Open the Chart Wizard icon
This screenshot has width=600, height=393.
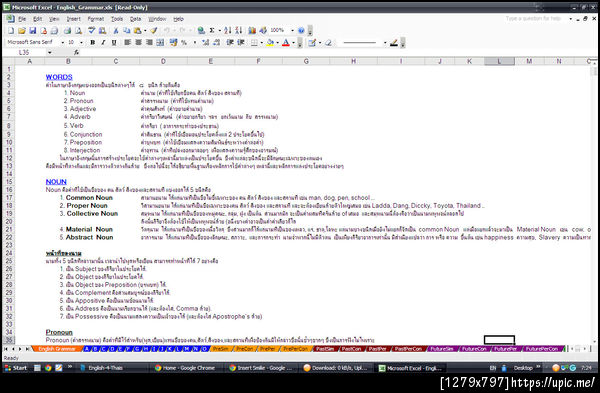click(252, 31)
